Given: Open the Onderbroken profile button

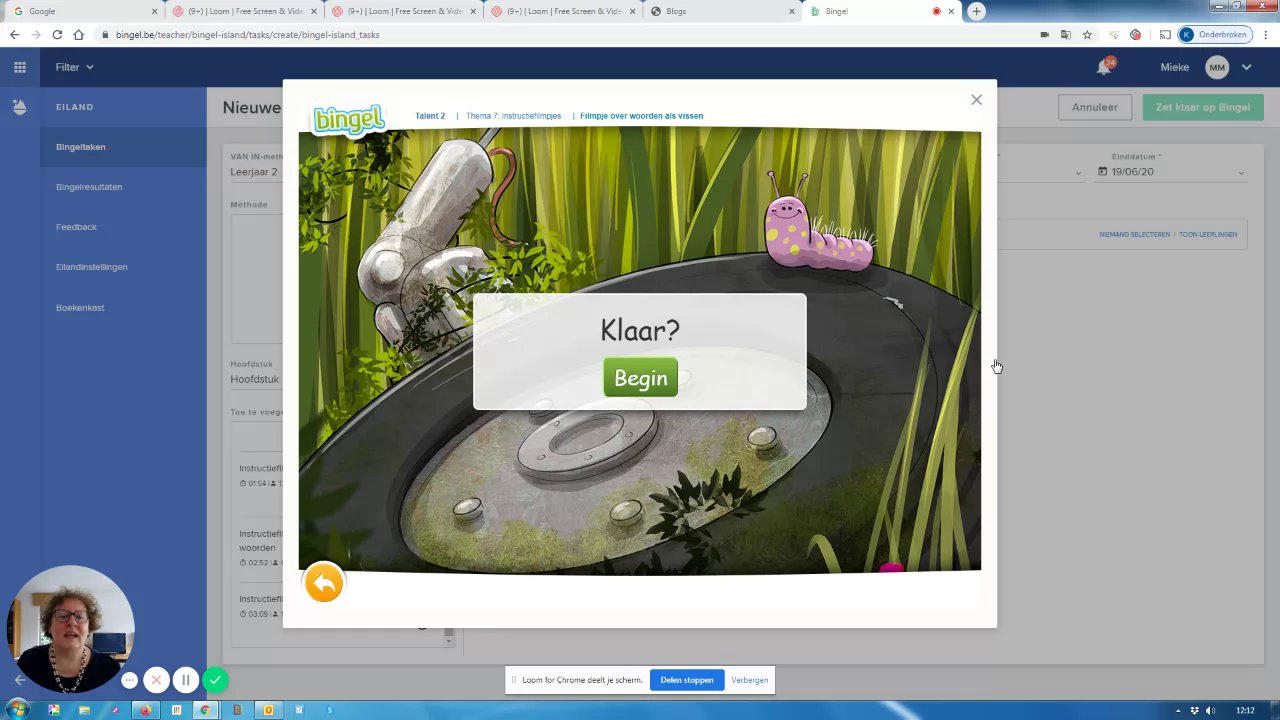Looking at the screenshot, I should [1214, 34].
